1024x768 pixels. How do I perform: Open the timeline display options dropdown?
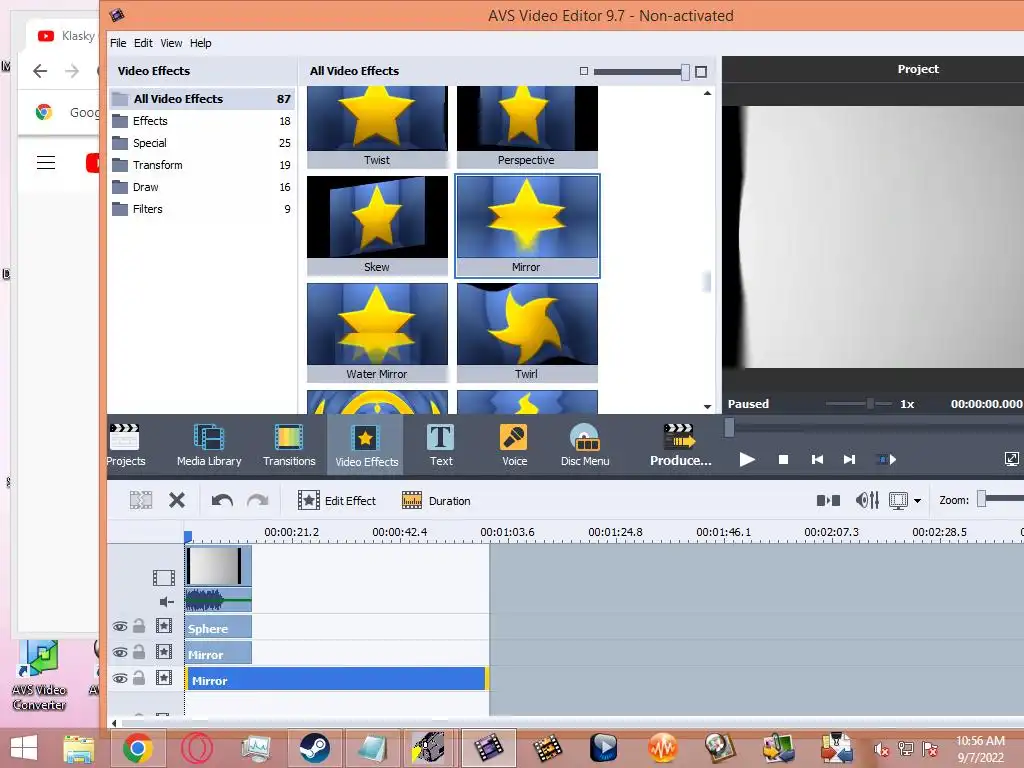pyautogui.click(x=918, y=501)
